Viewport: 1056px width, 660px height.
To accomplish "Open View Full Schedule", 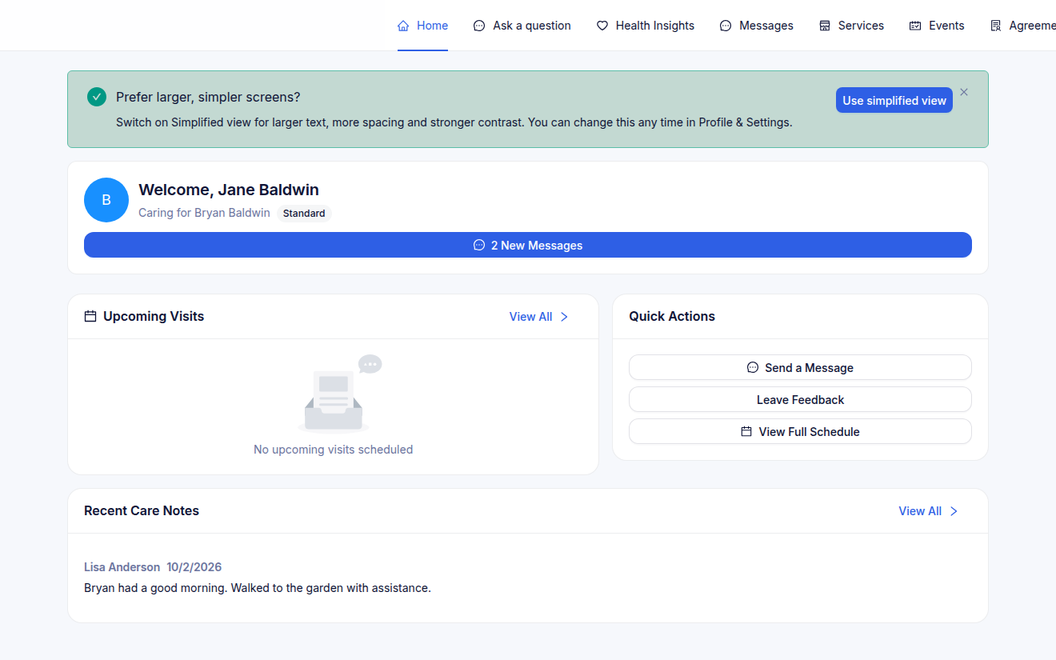I will click(800, 432).
